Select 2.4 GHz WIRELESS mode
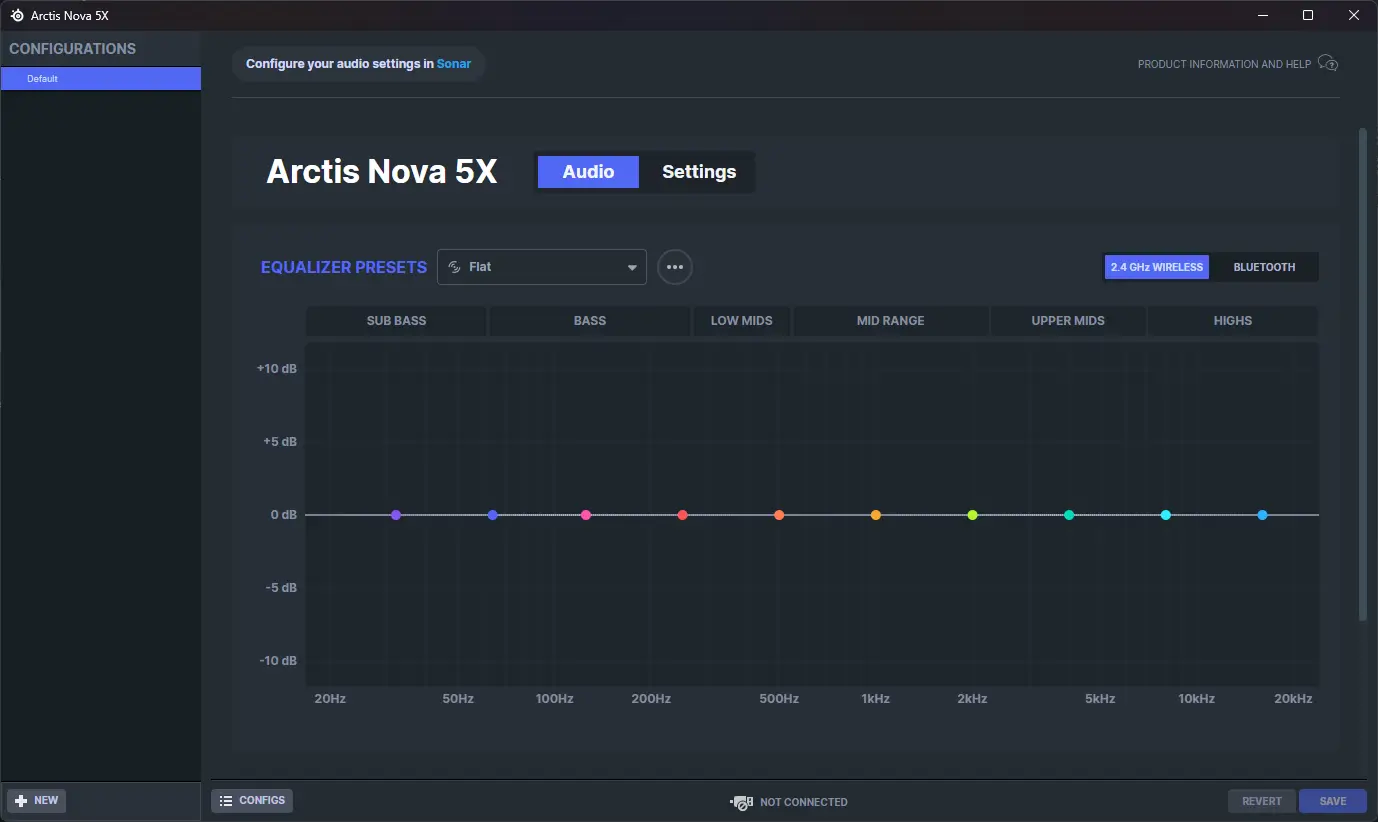This screenshot has width=1378, height=822. 1156,267
